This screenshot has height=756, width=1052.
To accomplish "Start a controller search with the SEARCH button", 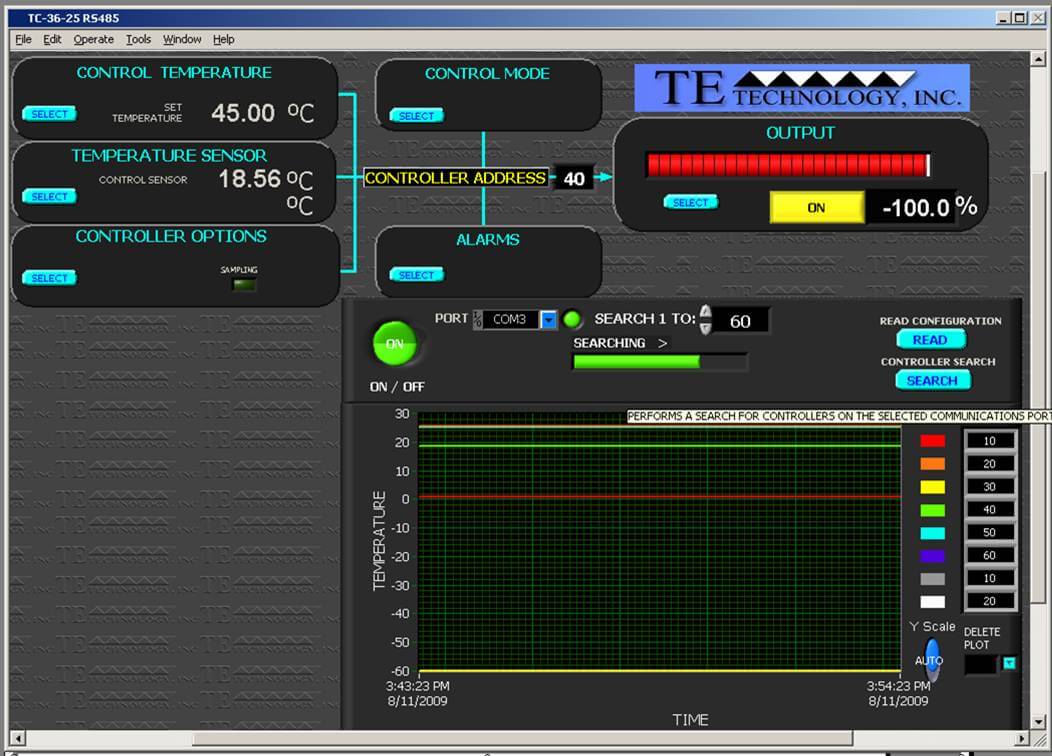I will tap(931, 380).
